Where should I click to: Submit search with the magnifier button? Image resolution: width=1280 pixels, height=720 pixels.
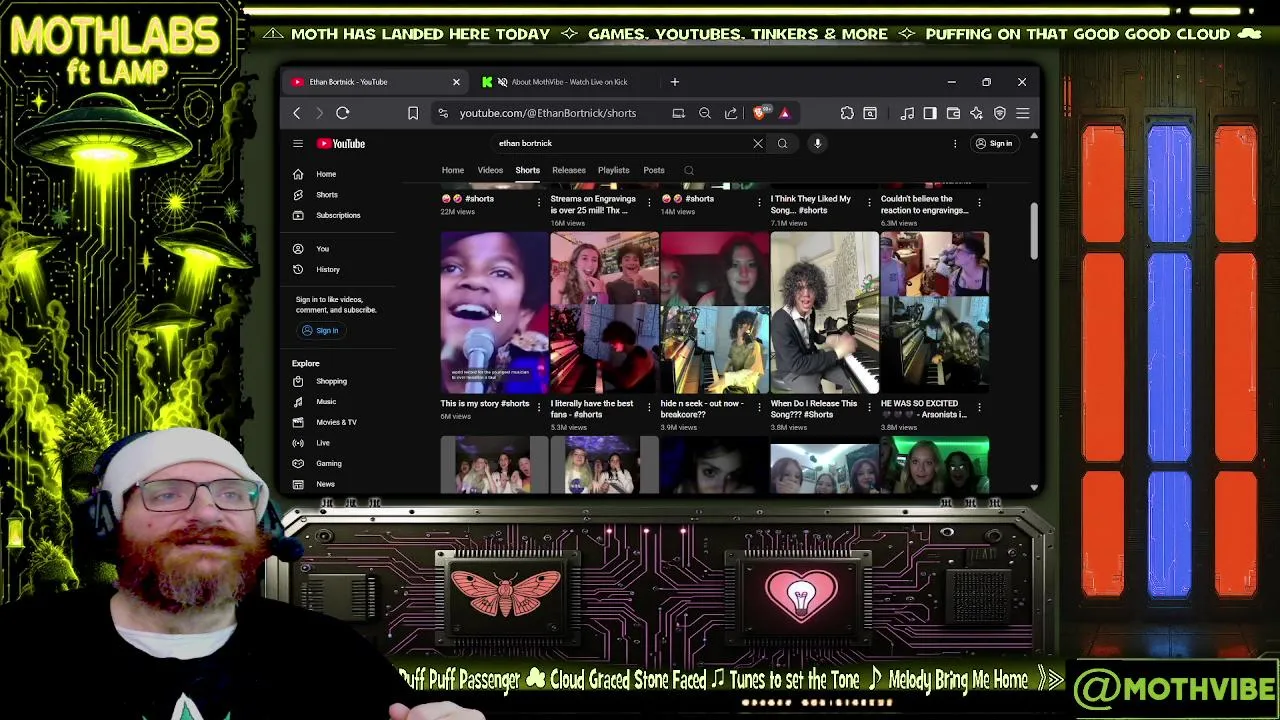782,143
